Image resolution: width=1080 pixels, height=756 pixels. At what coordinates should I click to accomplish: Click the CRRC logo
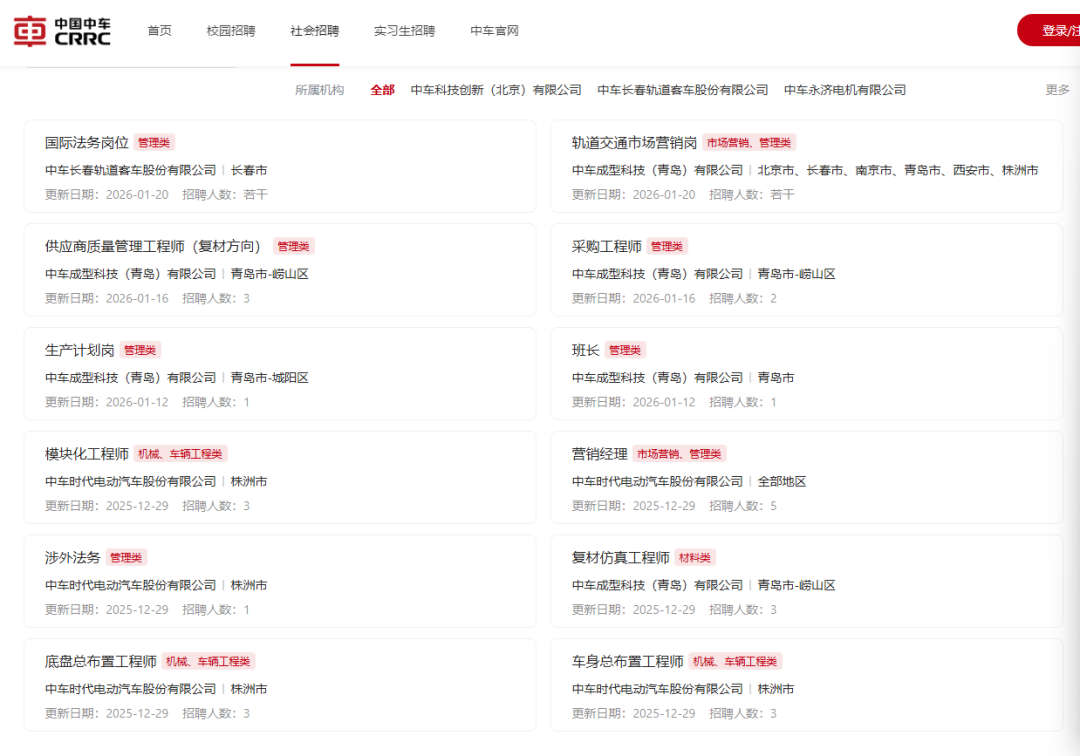[x=62, y=31]
